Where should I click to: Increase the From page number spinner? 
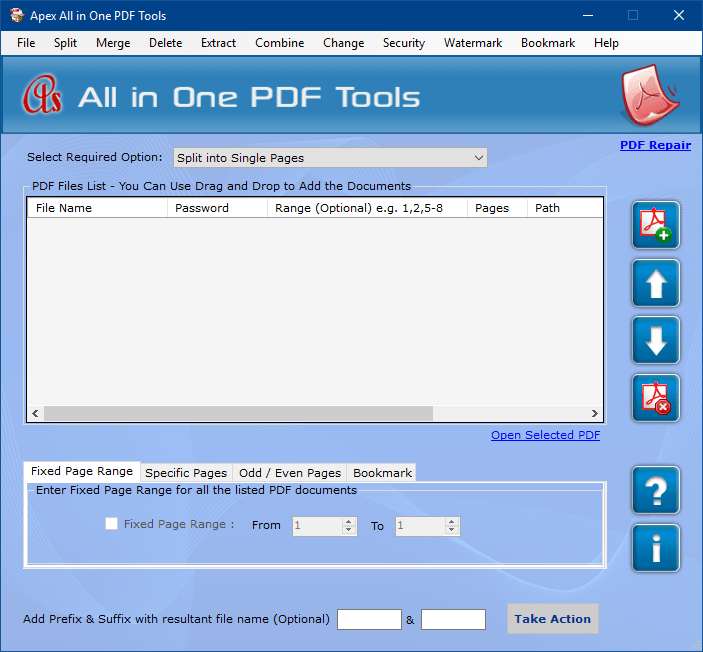coord(349,521)
